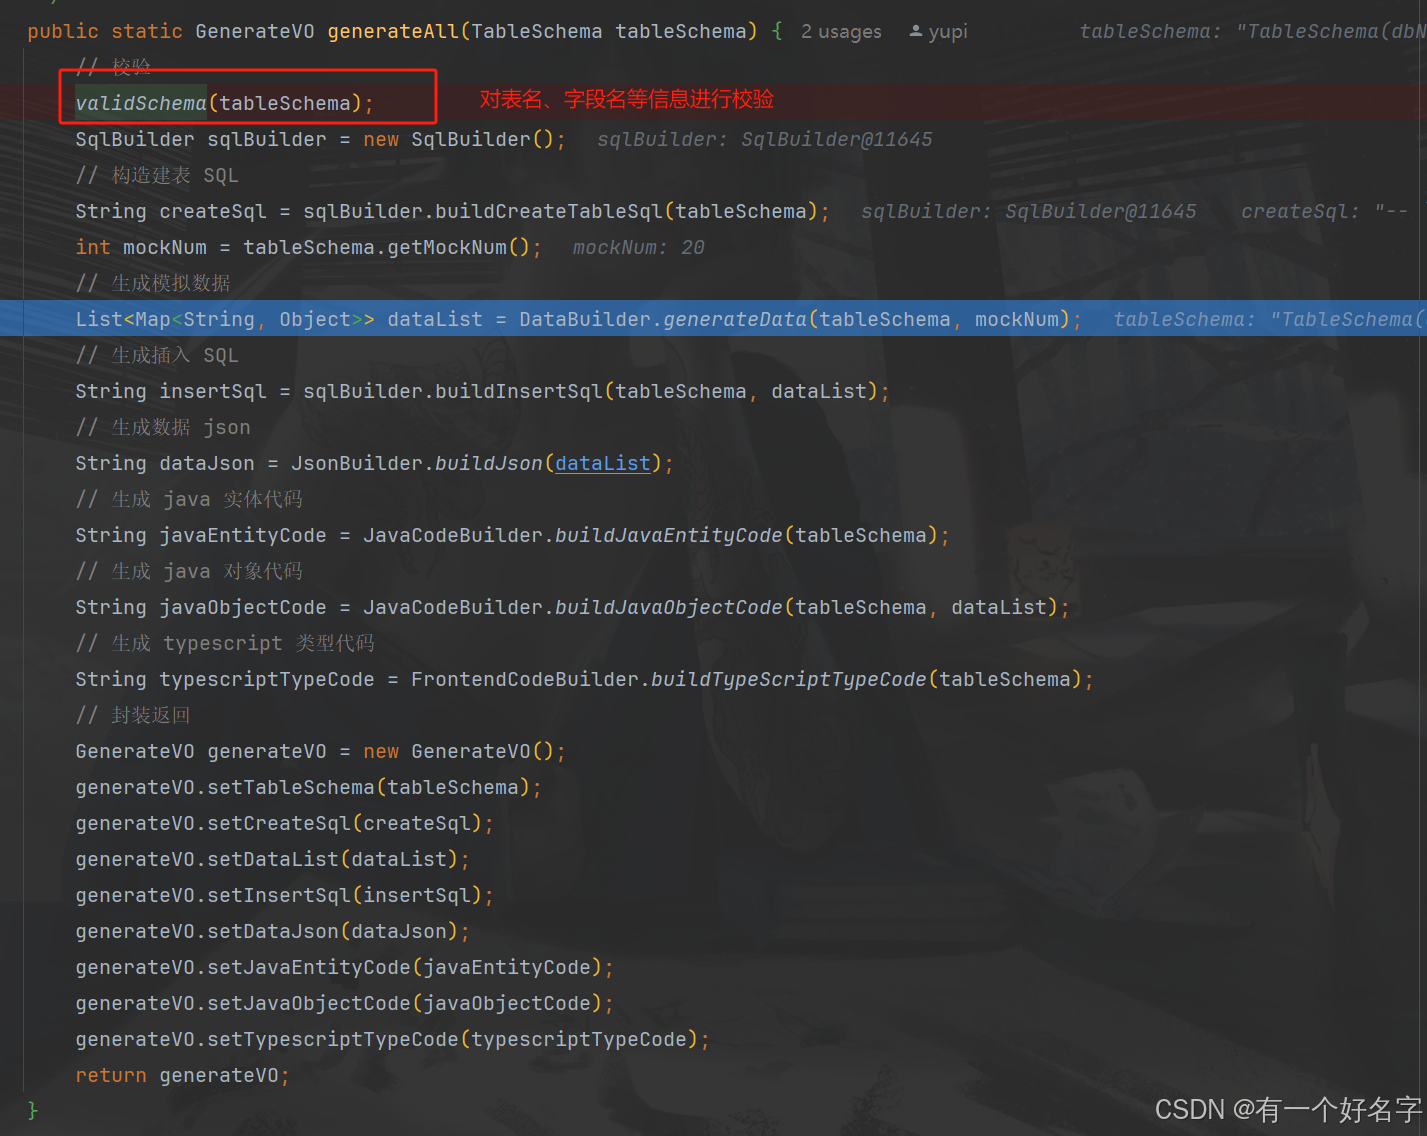Click the "mockNum: 20" debugger inline value

[639, 247]
